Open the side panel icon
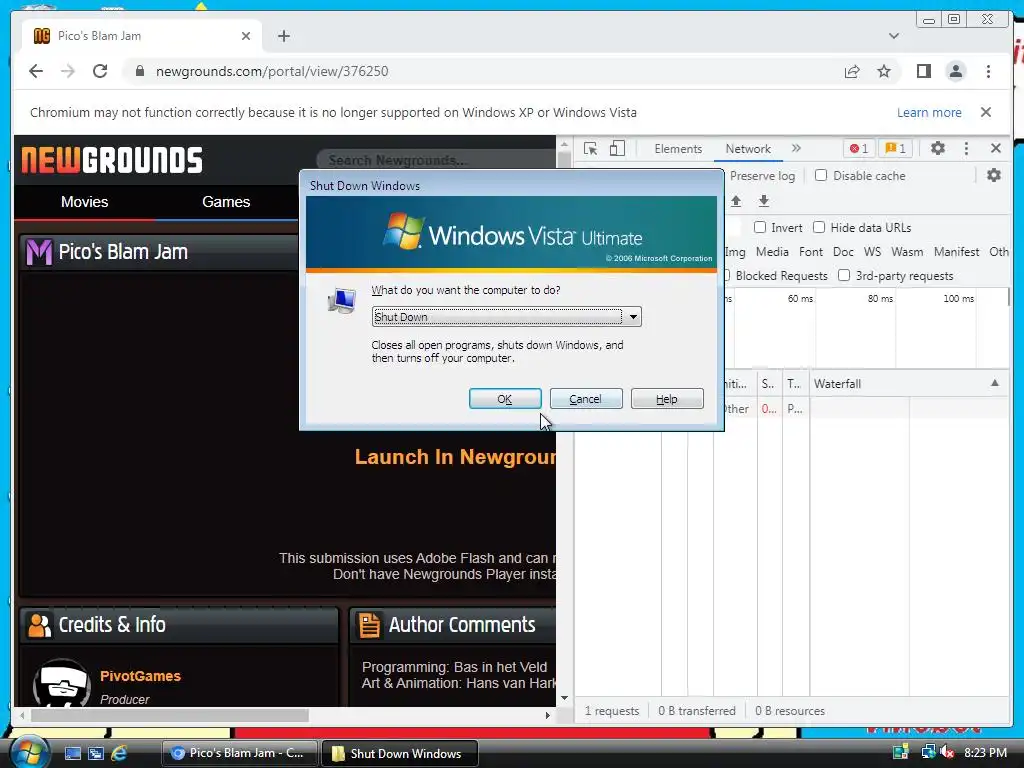 (x=923, y=71)
